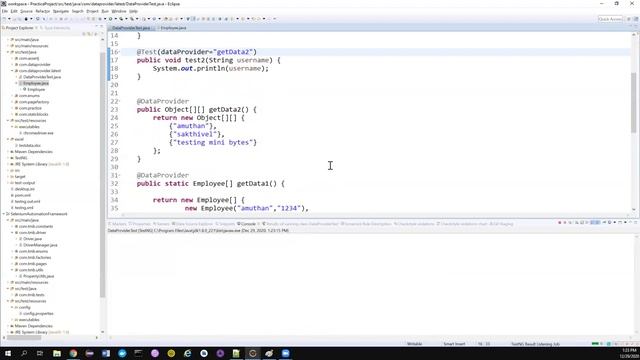The image size is (640, 360).
Task: Open the Windows Start menu
Action: [x=8, y=353]
